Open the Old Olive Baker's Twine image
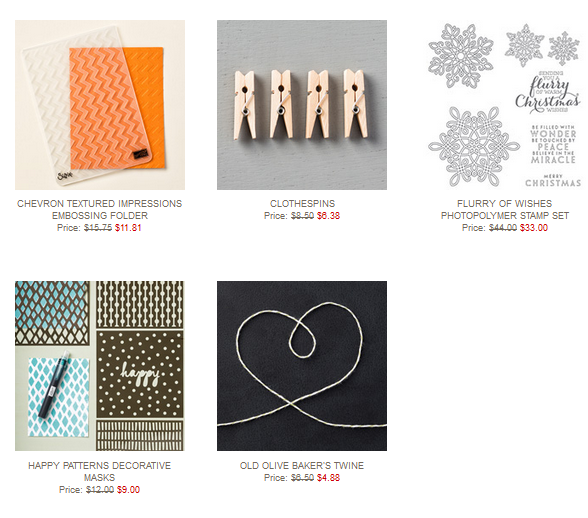This screenshot has height=518, width=588. [302, 366]
